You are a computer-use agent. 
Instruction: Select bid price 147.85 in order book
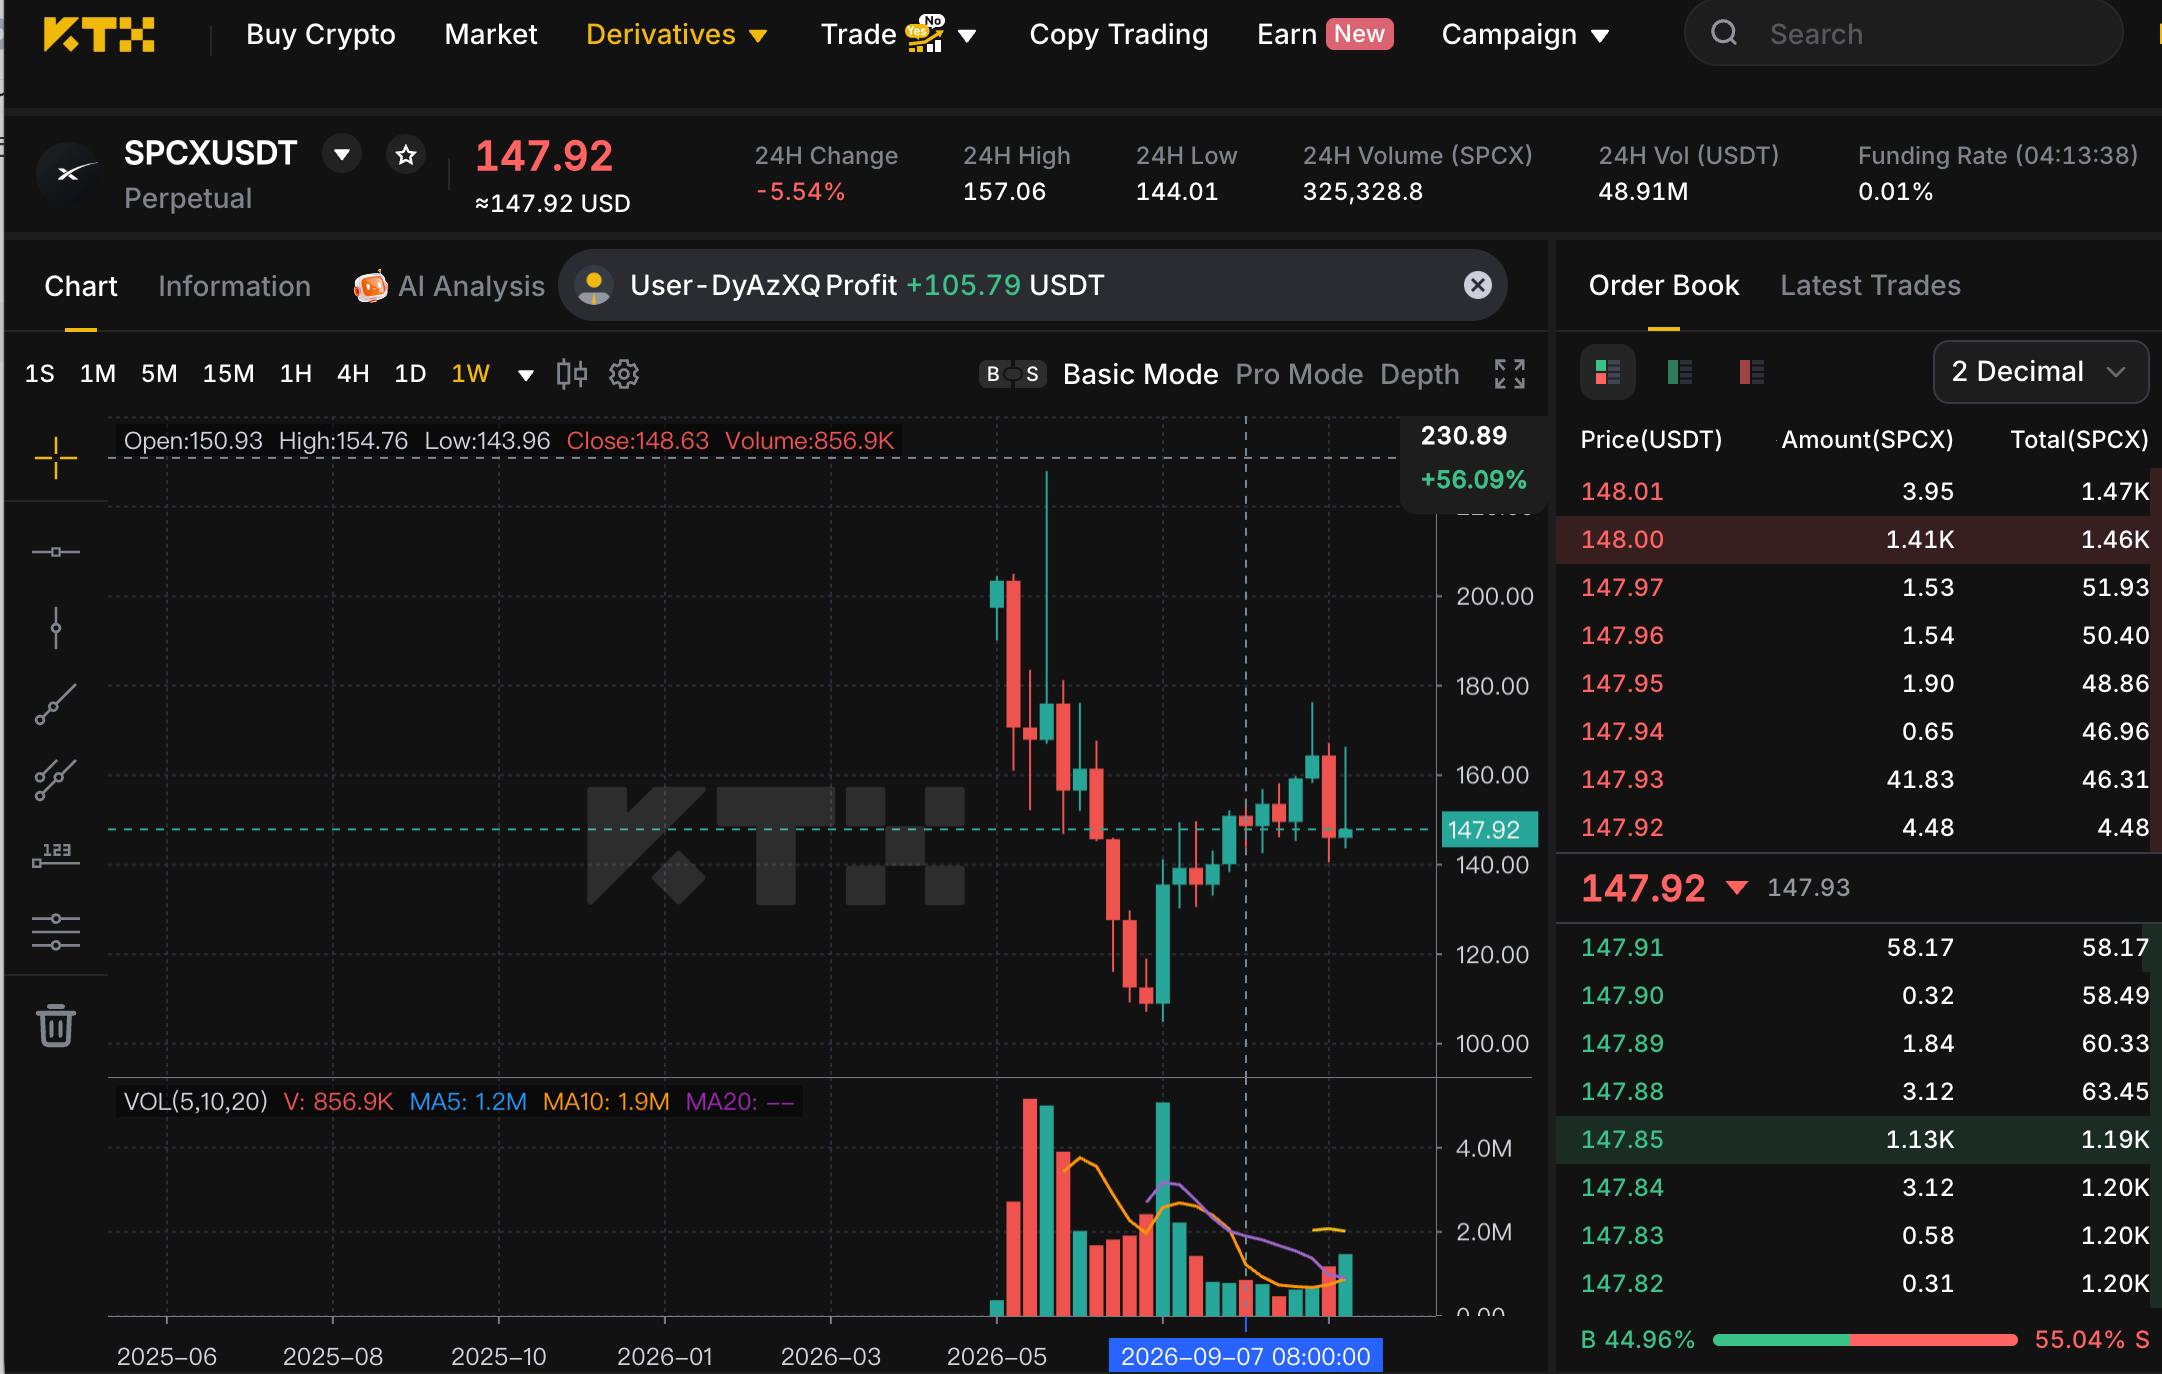1622,1139
